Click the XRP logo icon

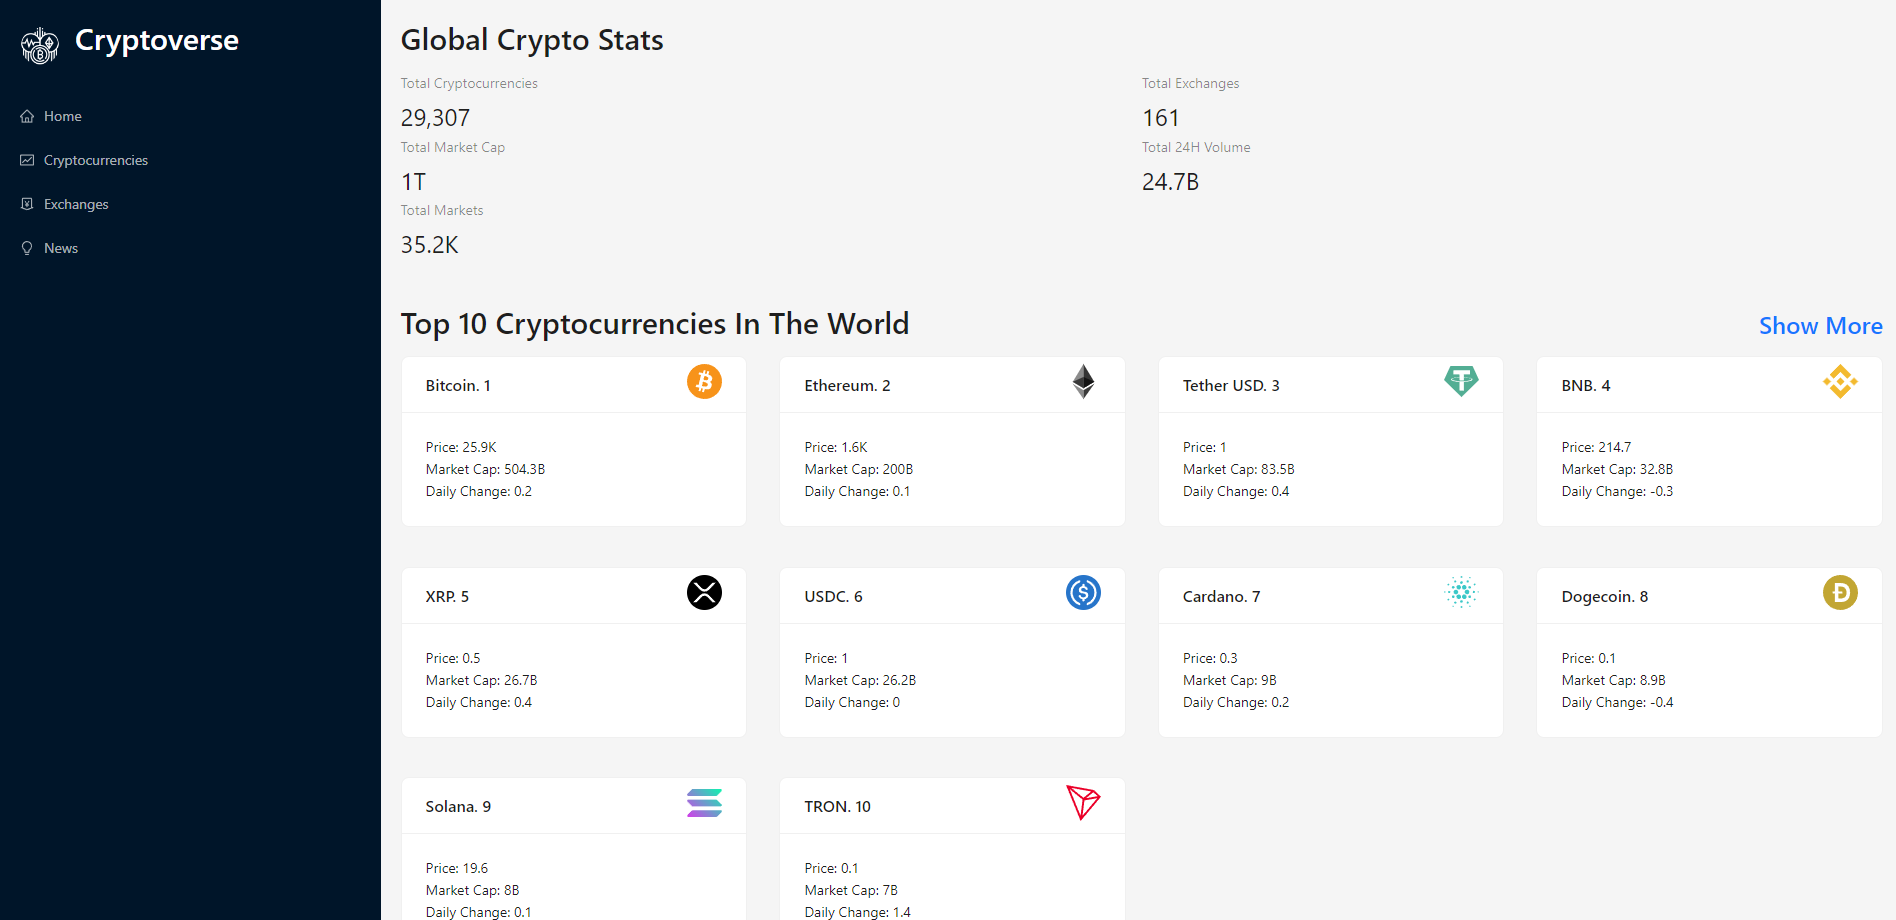[704, 593]
